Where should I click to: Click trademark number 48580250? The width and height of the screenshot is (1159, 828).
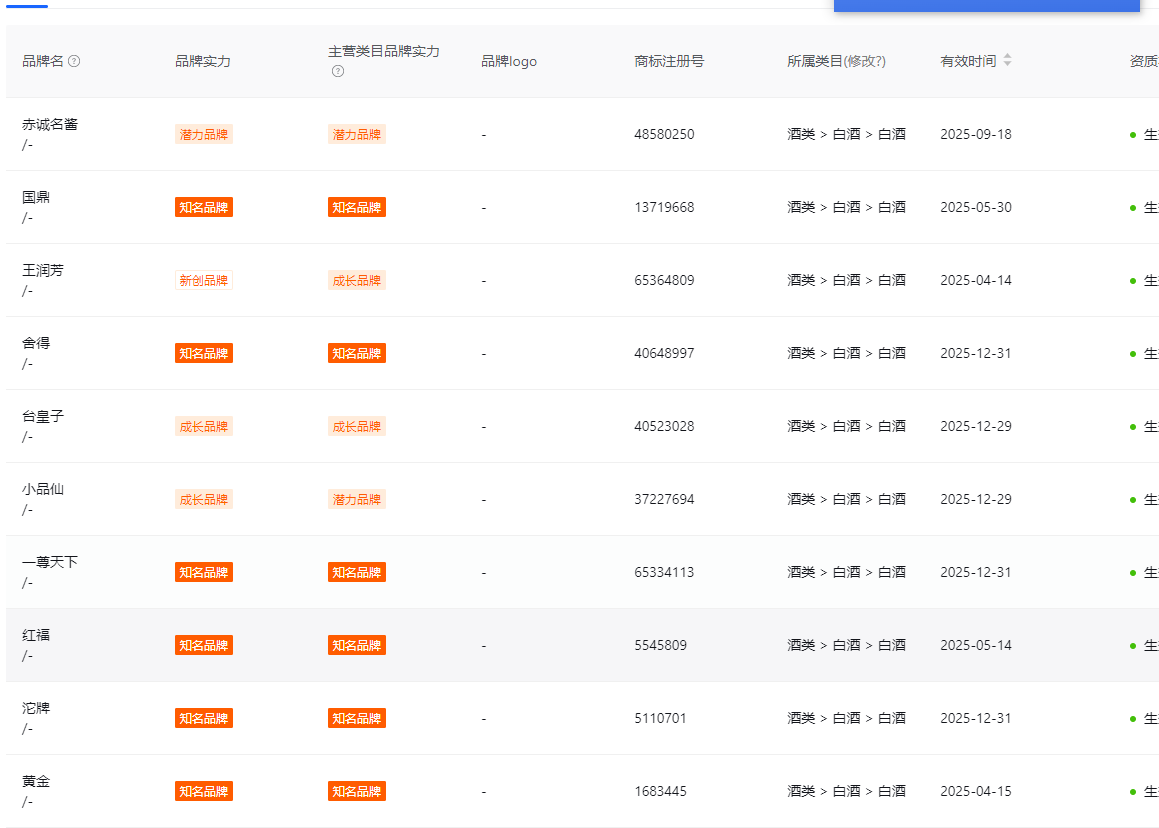pos(664,135)
